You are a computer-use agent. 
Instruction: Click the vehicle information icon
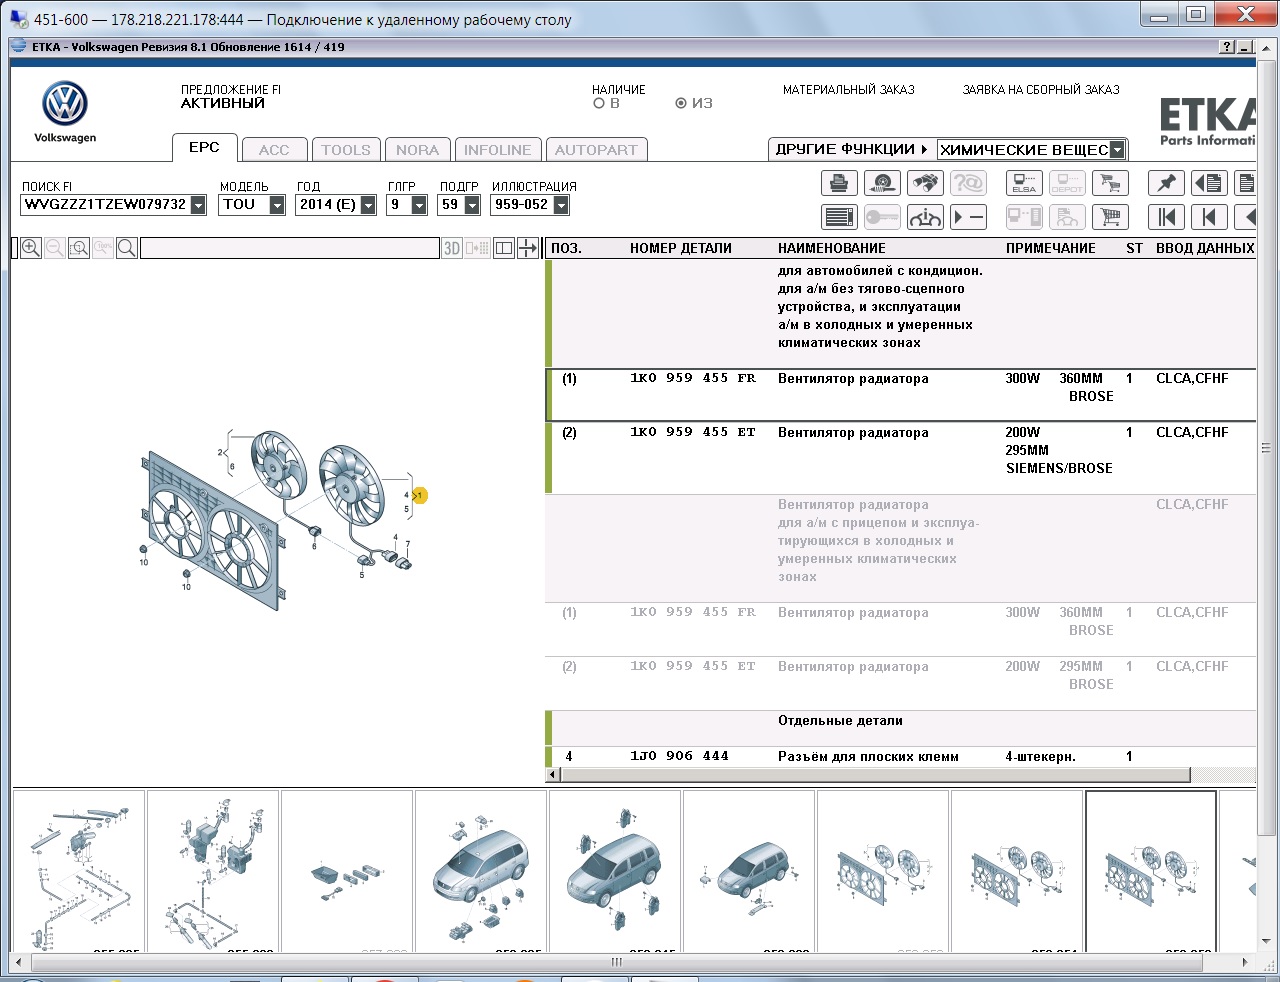pyautogui.click(x=925, y=217)
